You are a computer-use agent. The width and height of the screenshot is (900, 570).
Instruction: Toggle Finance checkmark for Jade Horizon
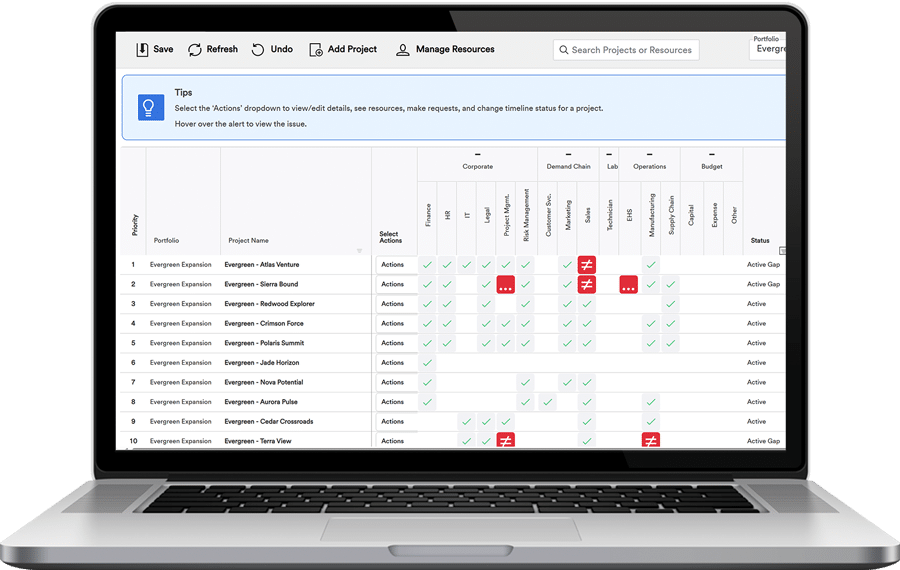[428, 363]
